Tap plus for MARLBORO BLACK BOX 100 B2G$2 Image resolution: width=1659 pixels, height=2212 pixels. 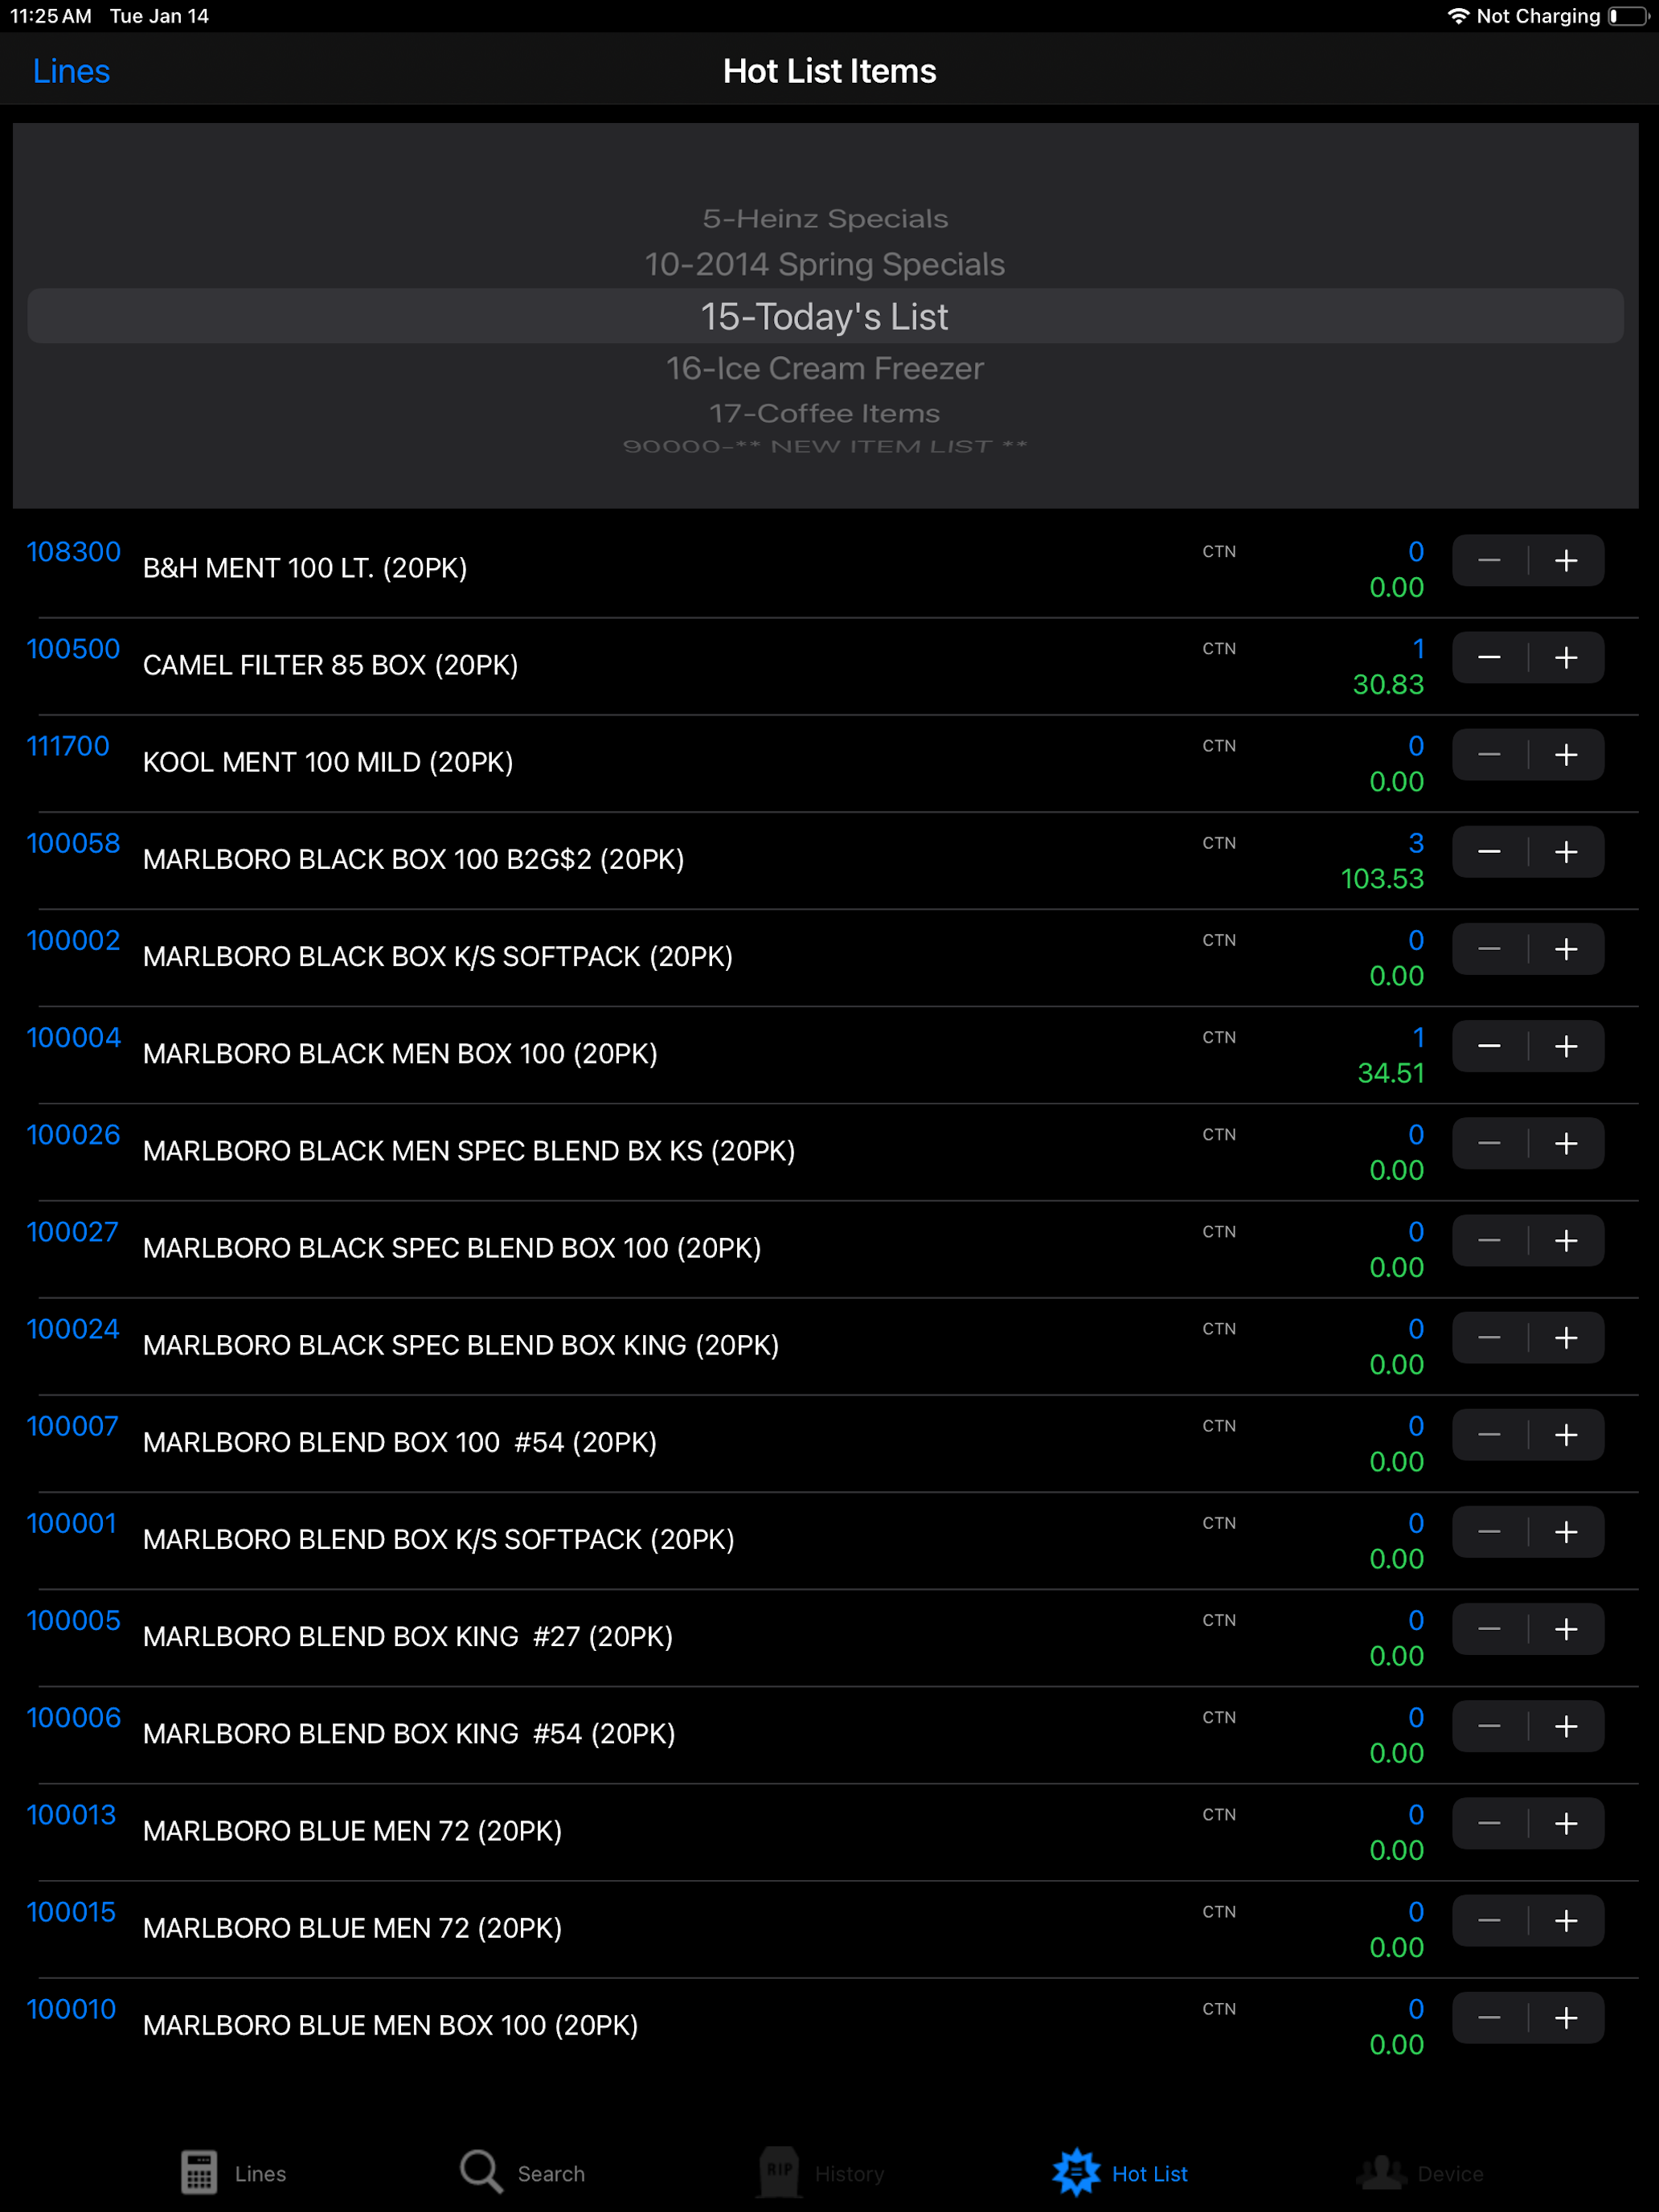click(1566, 852)
